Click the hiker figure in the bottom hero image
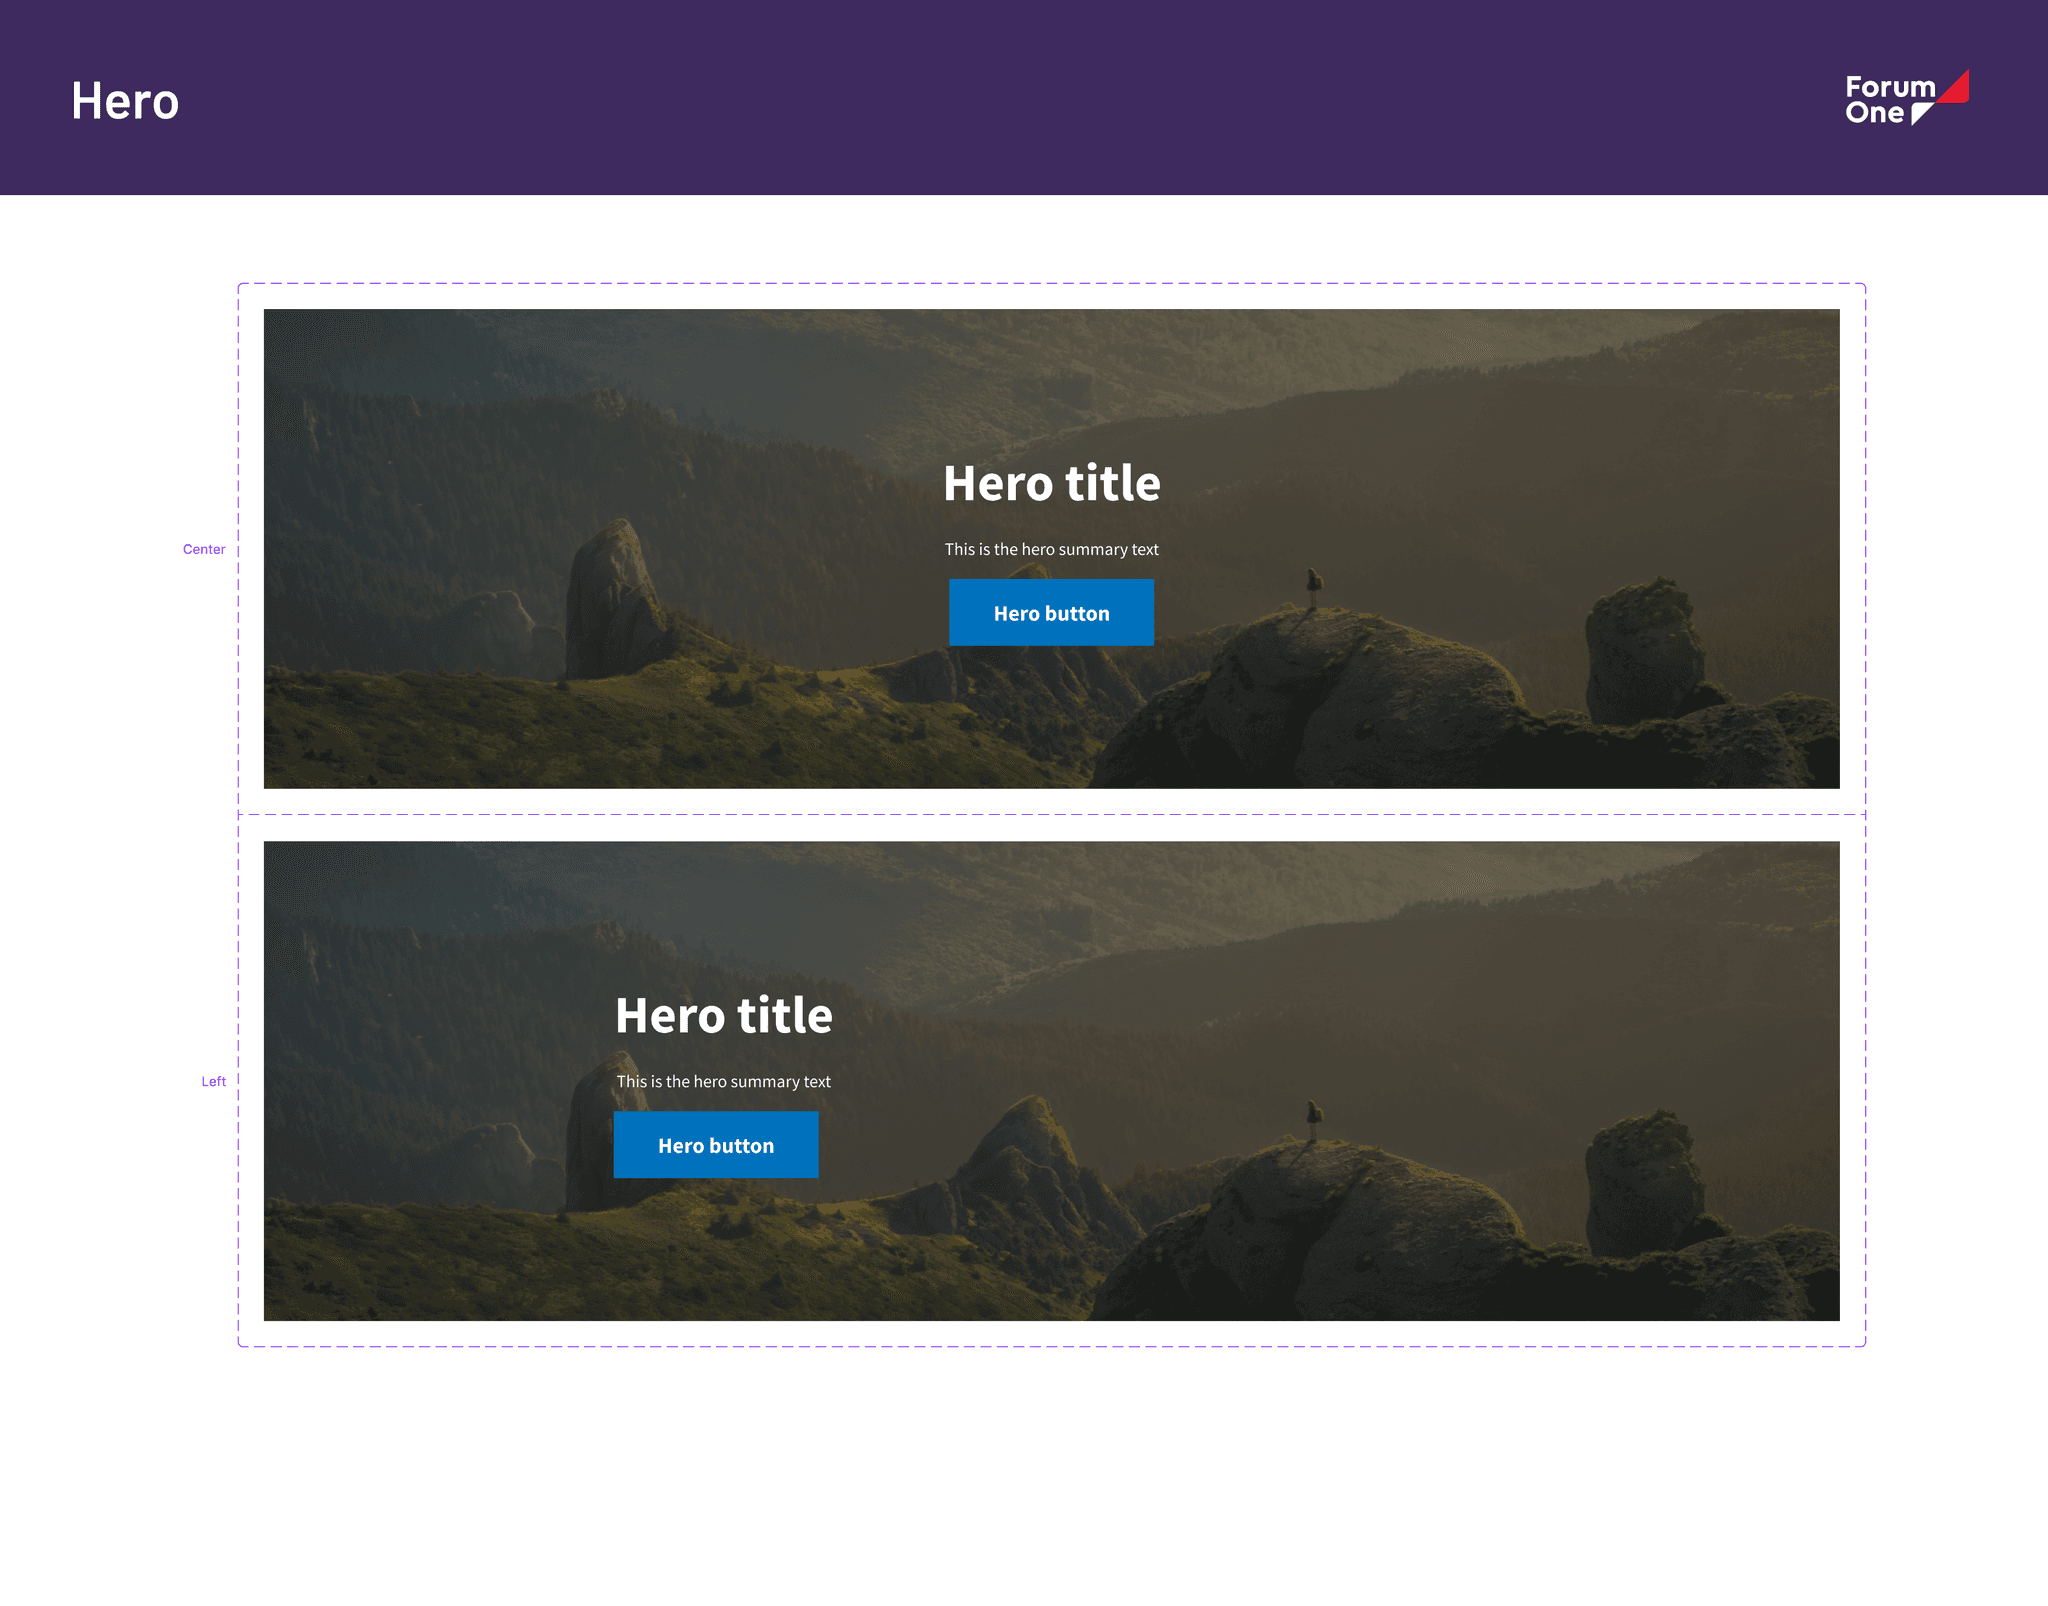 point(1314,1118)
